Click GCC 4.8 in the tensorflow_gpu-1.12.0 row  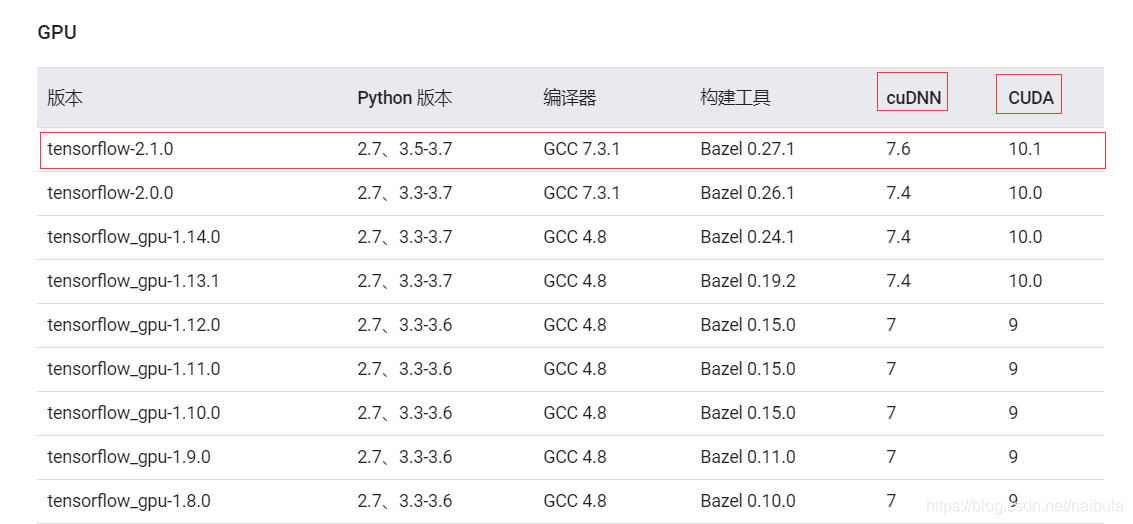tap(574, 325)
